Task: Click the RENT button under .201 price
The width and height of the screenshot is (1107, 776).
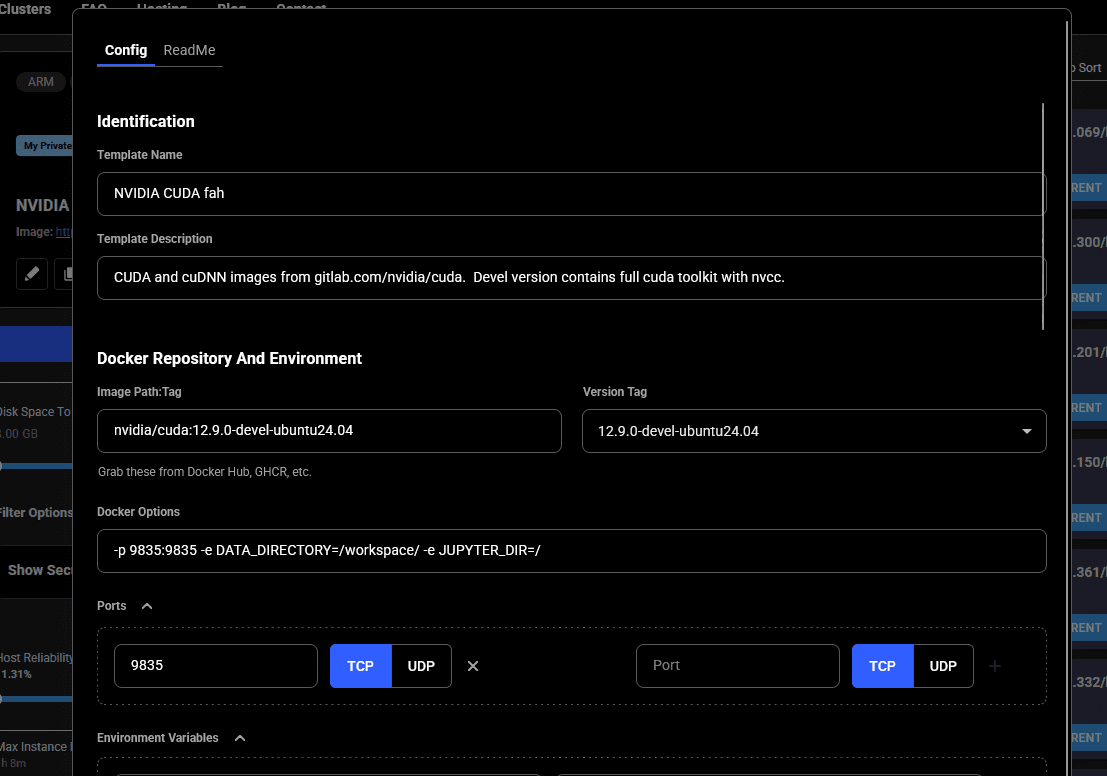Action: tap(1089, 408)
